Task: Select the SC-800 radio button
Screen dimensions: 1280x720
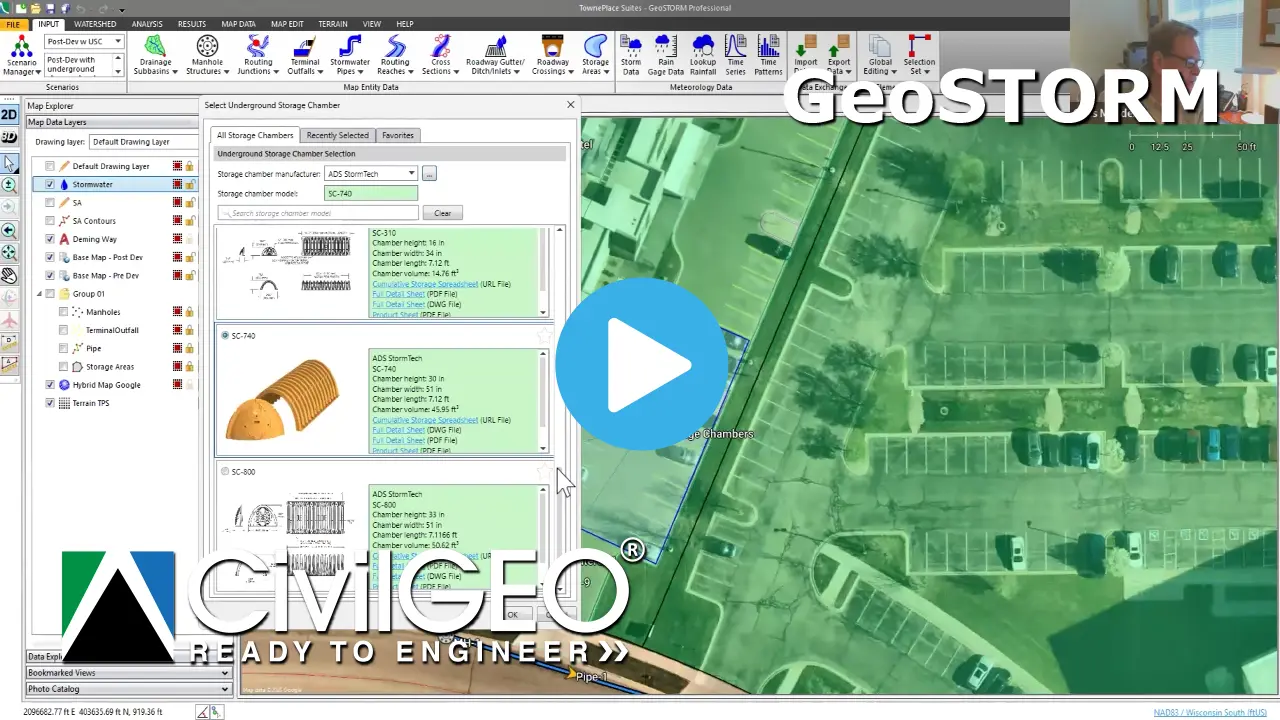Action: 225,472
